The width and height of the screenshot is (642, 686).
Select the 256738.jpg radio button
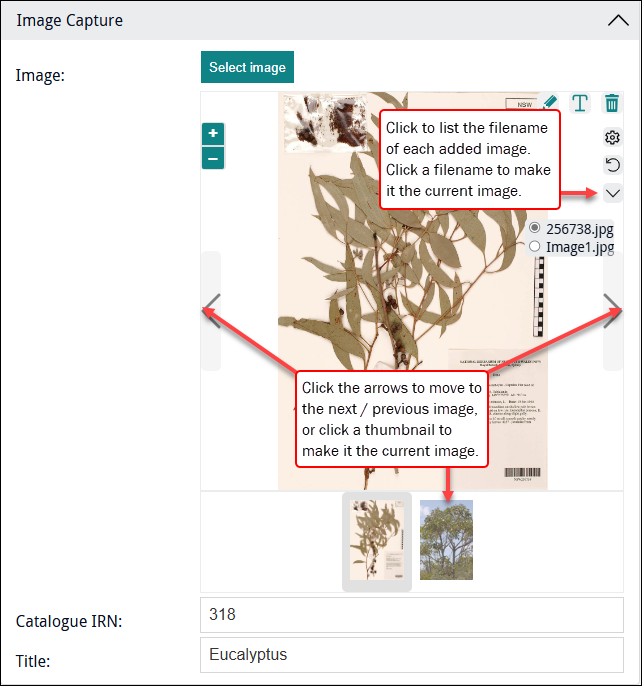point(535,228)
